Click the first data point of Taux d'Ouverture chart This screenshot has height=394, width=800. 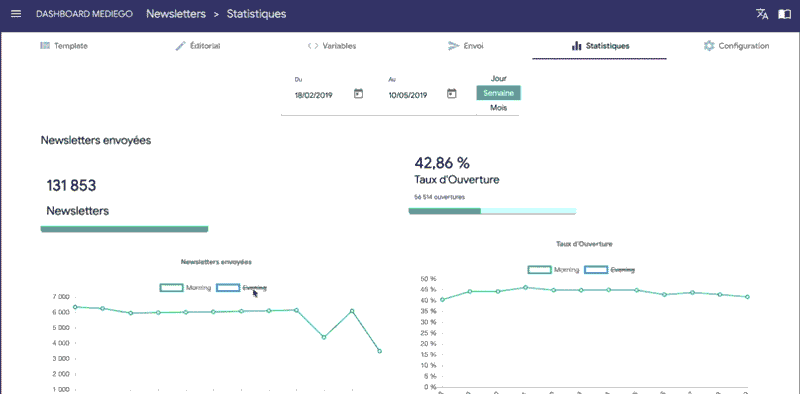click(x=442, y=300)
